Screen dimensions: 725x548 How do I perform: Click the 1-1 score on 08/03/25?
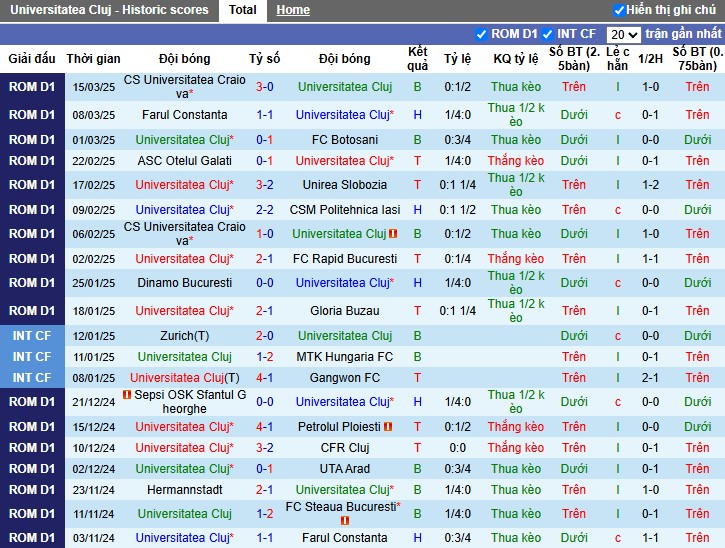(264, 115)
